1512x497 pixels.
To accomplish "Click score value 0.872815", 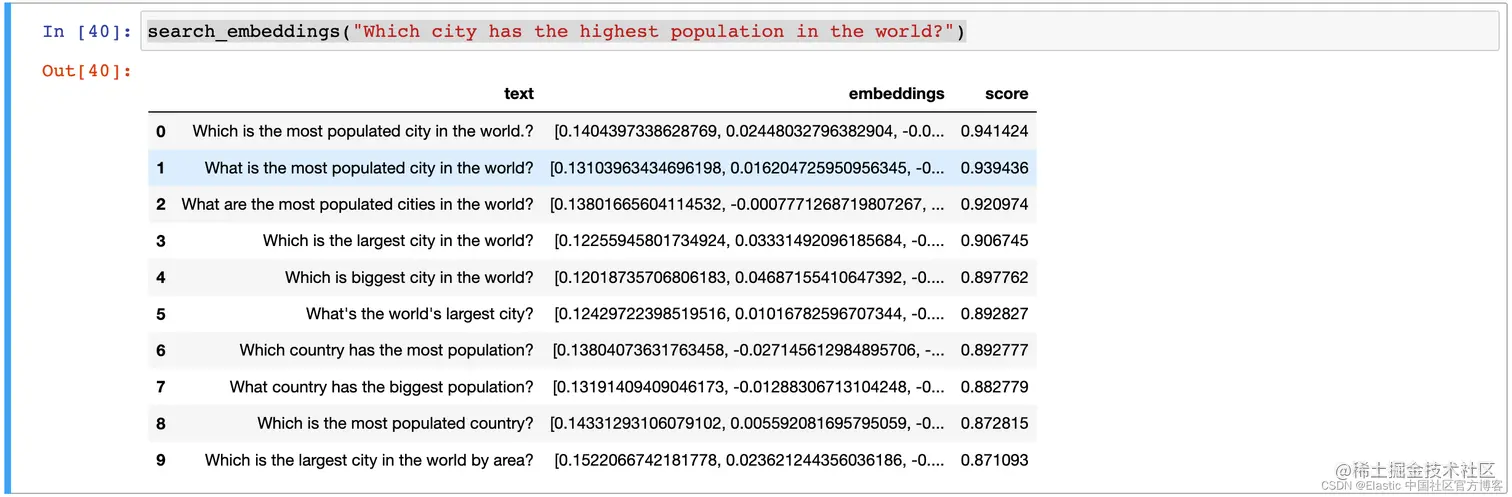I will [995, 423].
